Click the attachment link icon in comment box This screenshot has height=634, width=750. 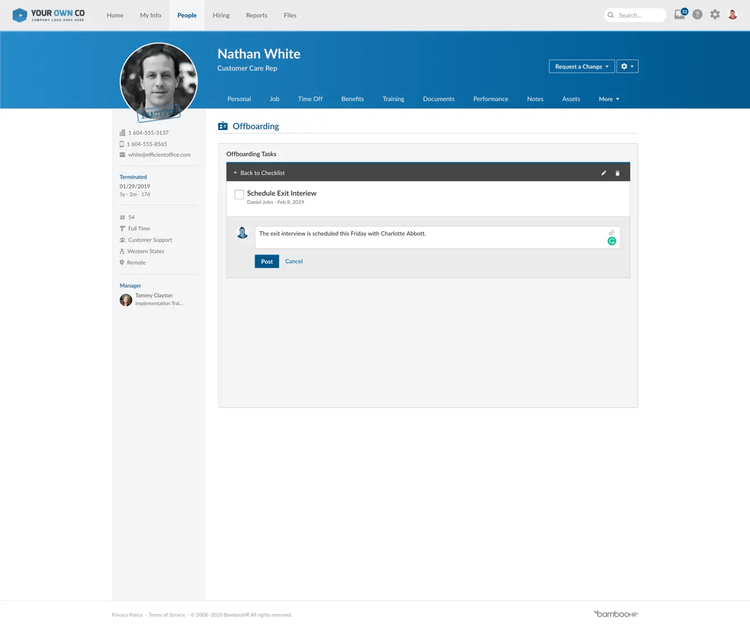click(x=611, y=233)
